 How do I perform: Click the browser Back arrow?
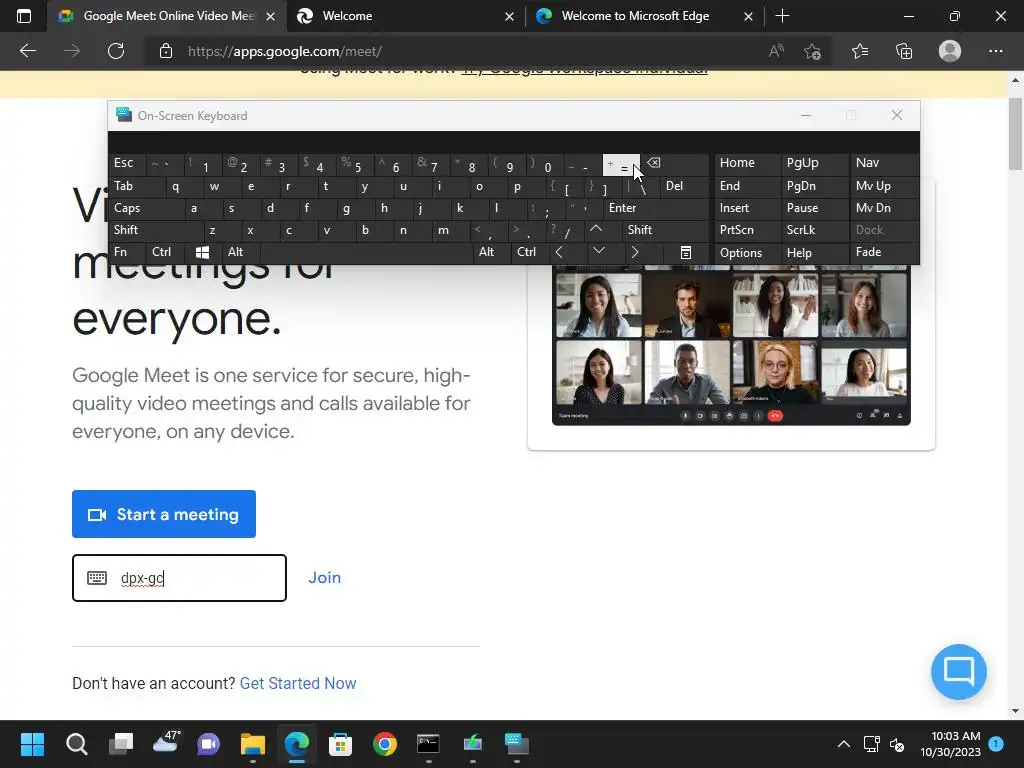pos(27,51)
